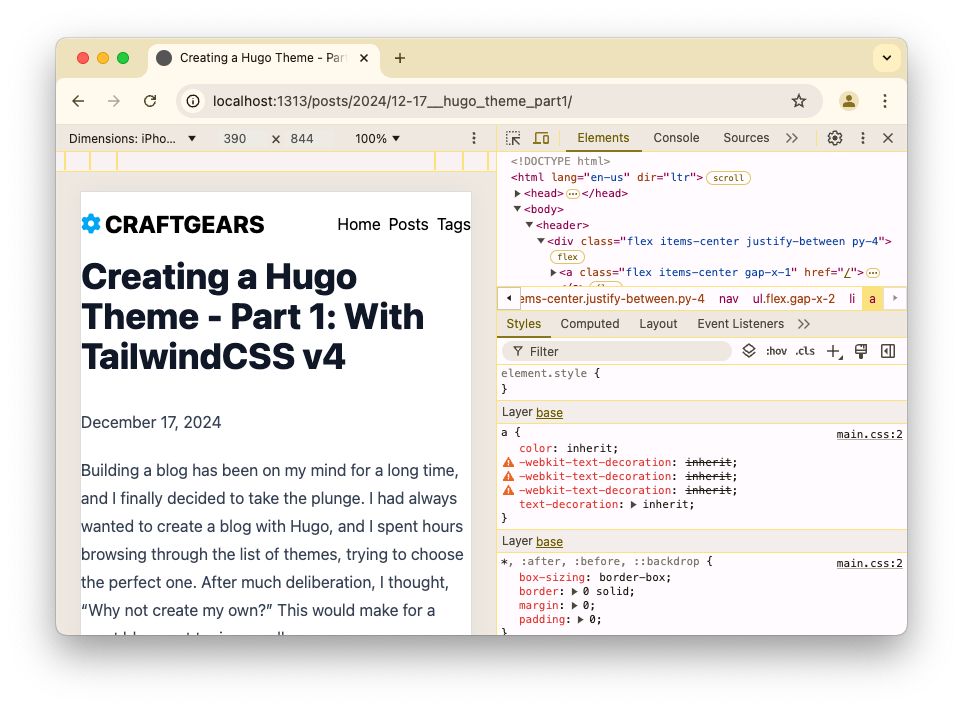963x709 pixels.
Task: Open the user profile avatar icon
Action: point(849,101)
